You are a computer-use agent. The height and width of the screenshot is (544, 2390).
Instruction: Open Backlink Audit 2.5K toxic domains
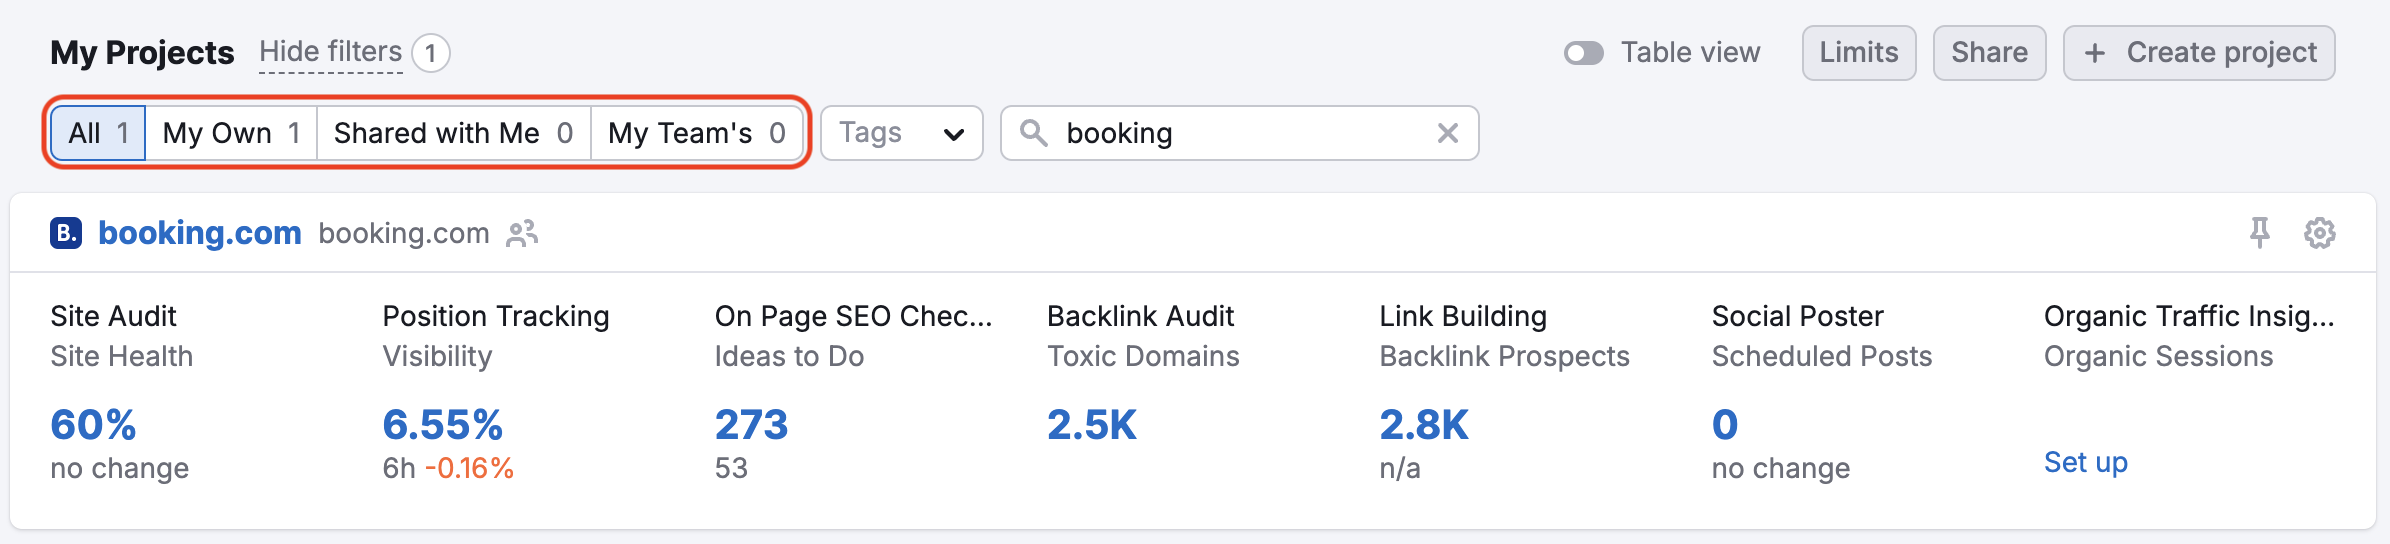click(x=1092, y=425)
